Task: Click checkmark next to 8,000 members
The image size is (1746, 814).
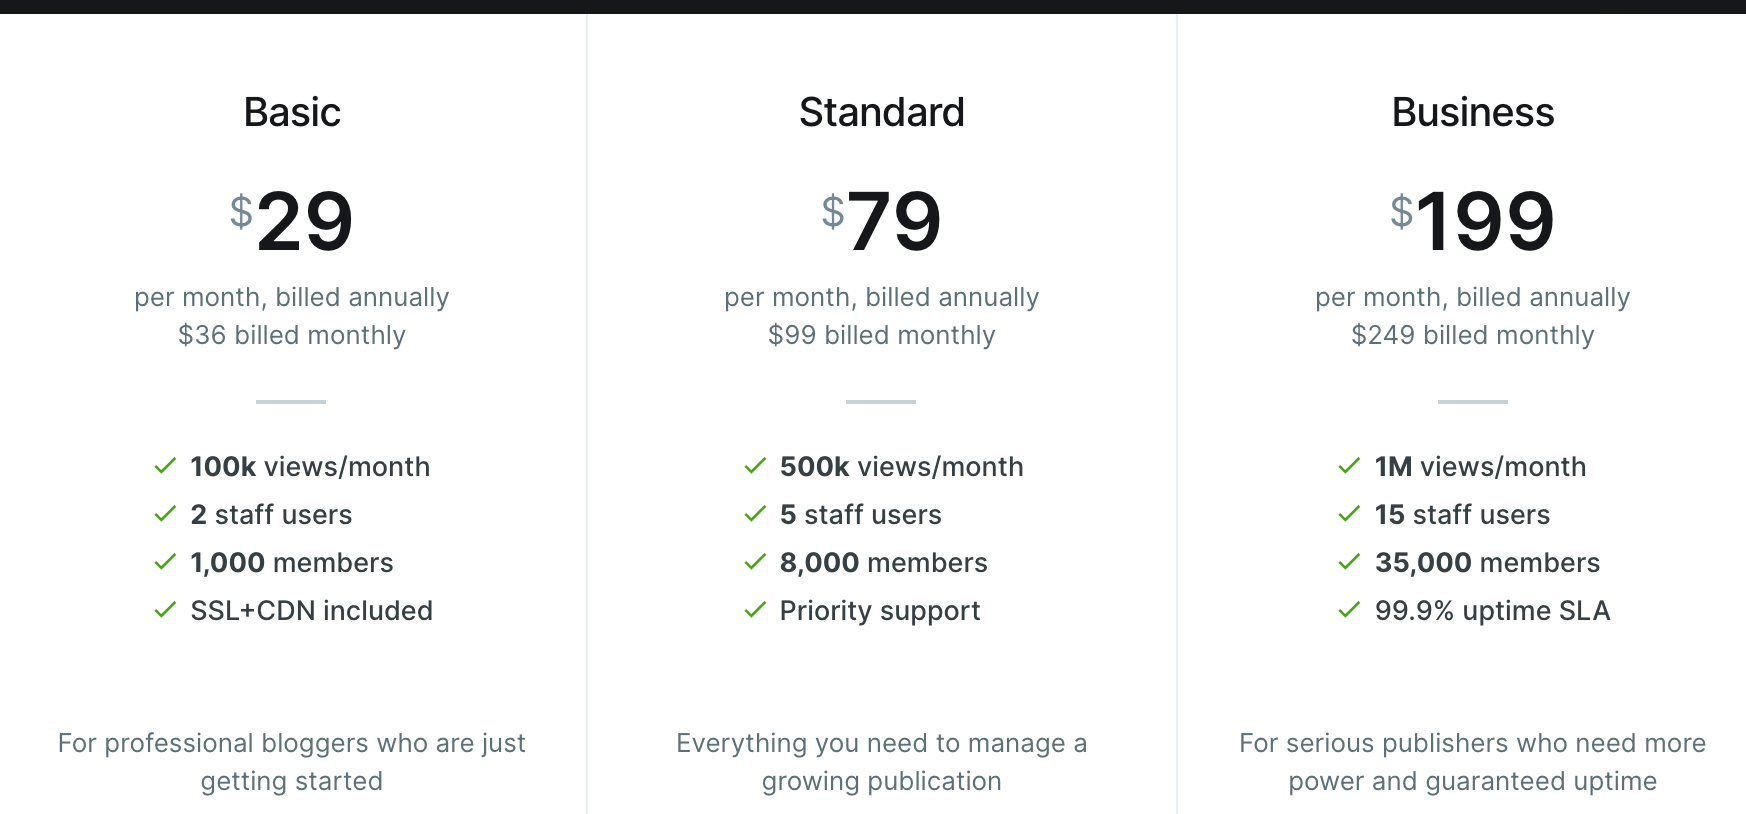Action: [755, 562]
